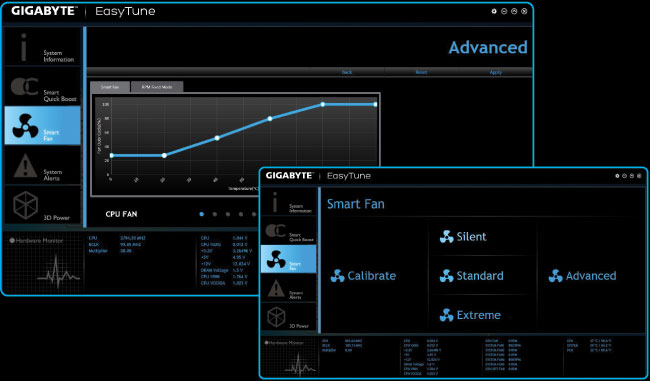Viewport: 650px width, 381px height.
Task: Click the Hardware Monitor dot in the front window
Action: [267, 343]
